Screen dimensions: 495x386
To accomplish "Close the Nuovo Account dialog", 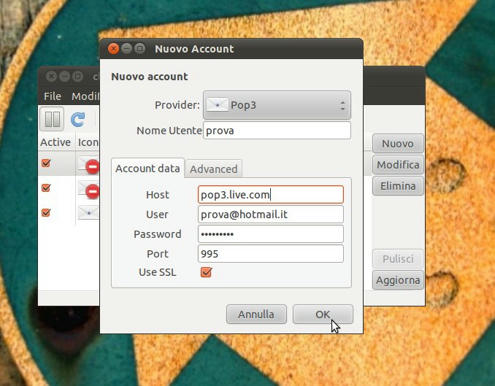I will [x=114, y=49].
